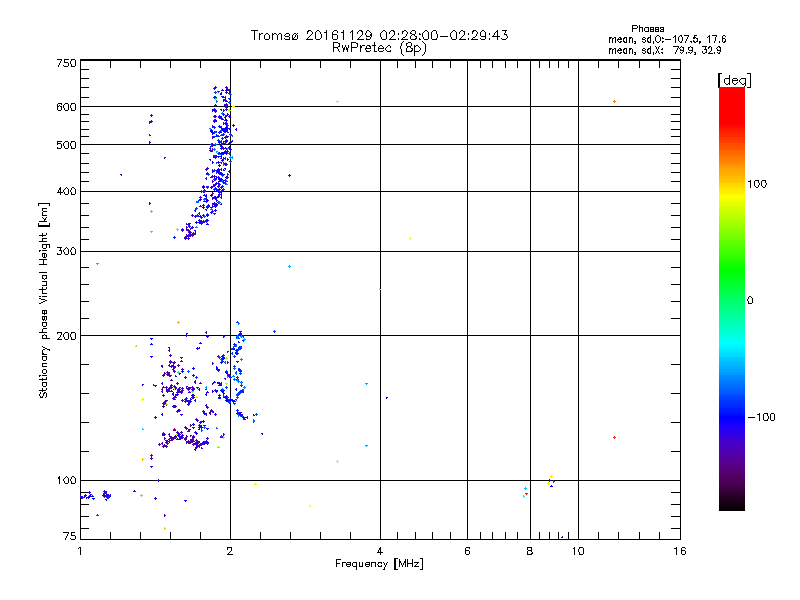Screen dimensions: 800x600
Task: Click the y-axis '75' tick label
Action: (x=70, y=536)
